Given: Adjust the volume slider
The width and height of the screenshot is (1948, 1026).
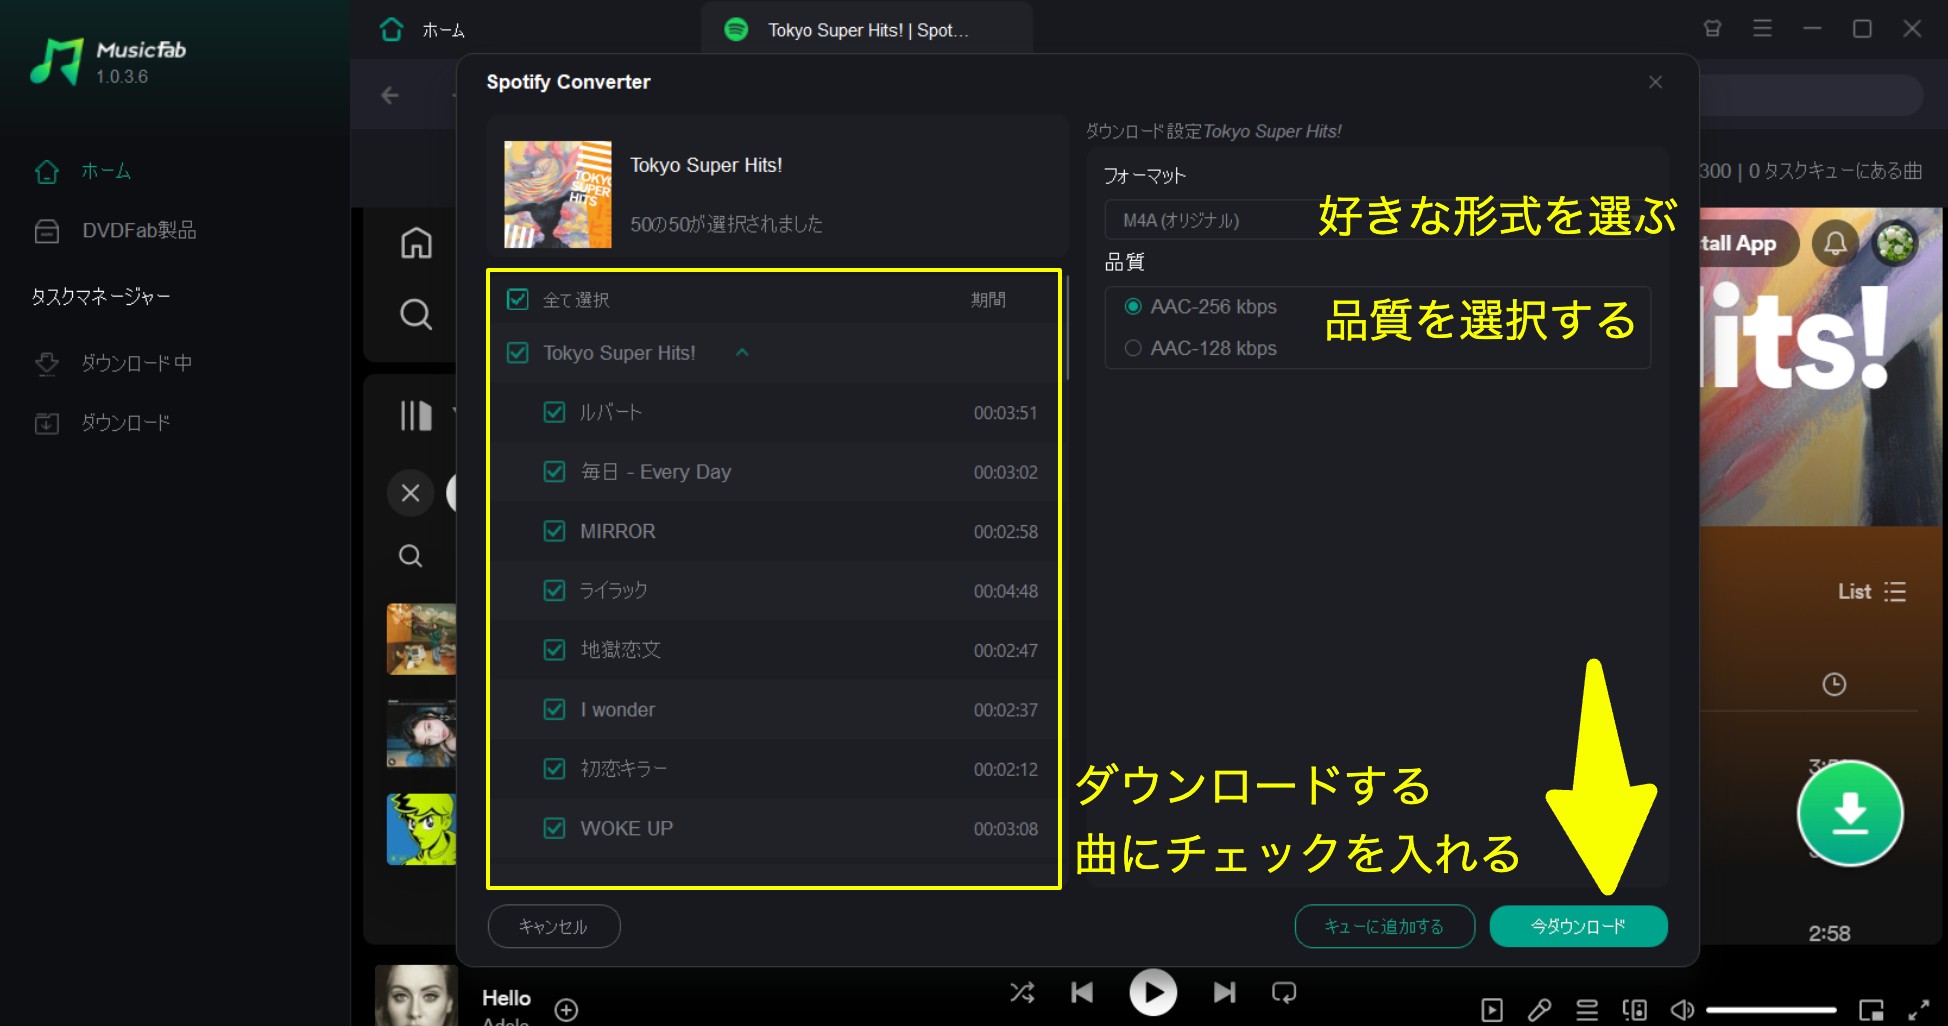Looking at the screenshot, I should pos(1771,1010).
